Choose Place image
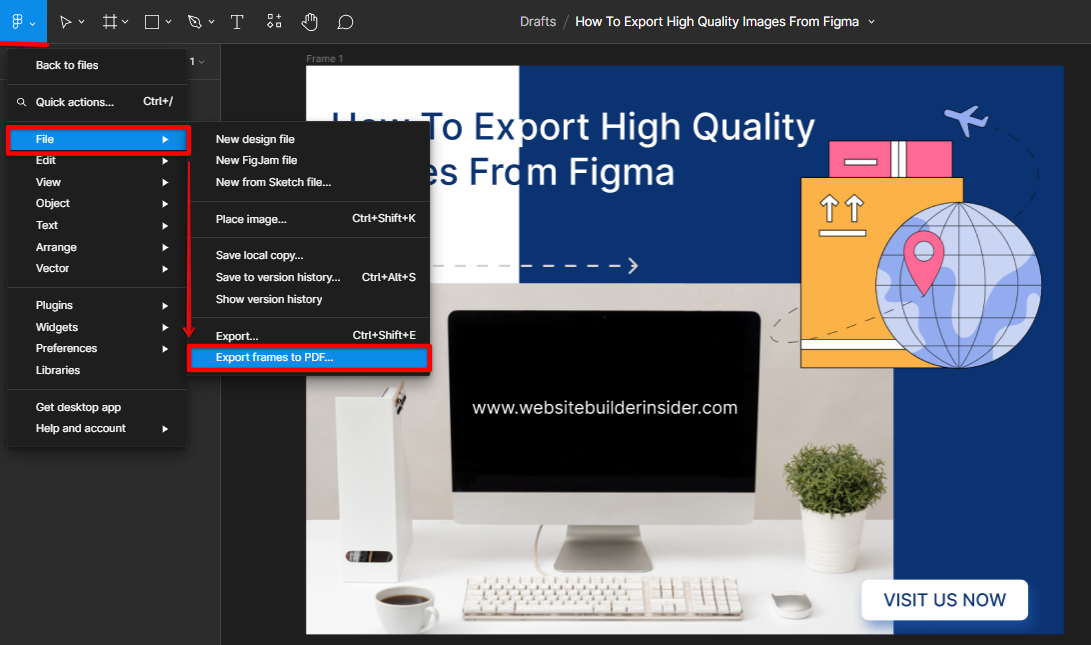Image resolution: width=1091 pixels, height=645 pixels. tap(310, 219)
